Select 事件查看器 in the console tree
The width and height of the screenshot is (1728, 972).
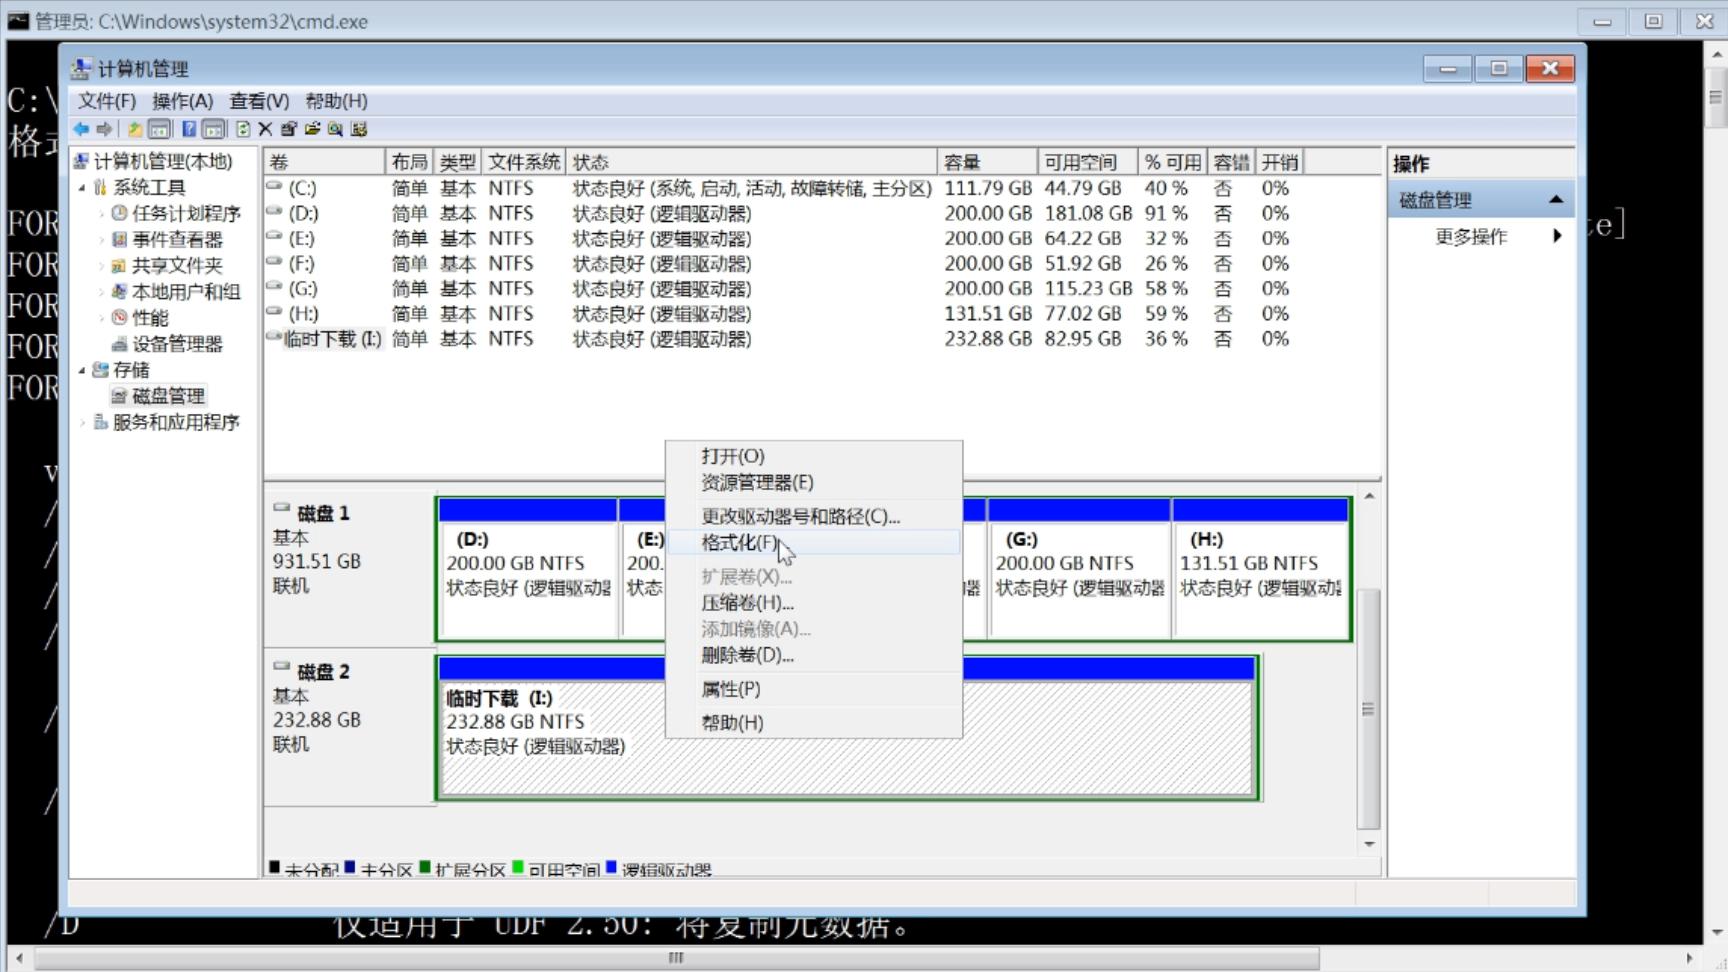180,238
